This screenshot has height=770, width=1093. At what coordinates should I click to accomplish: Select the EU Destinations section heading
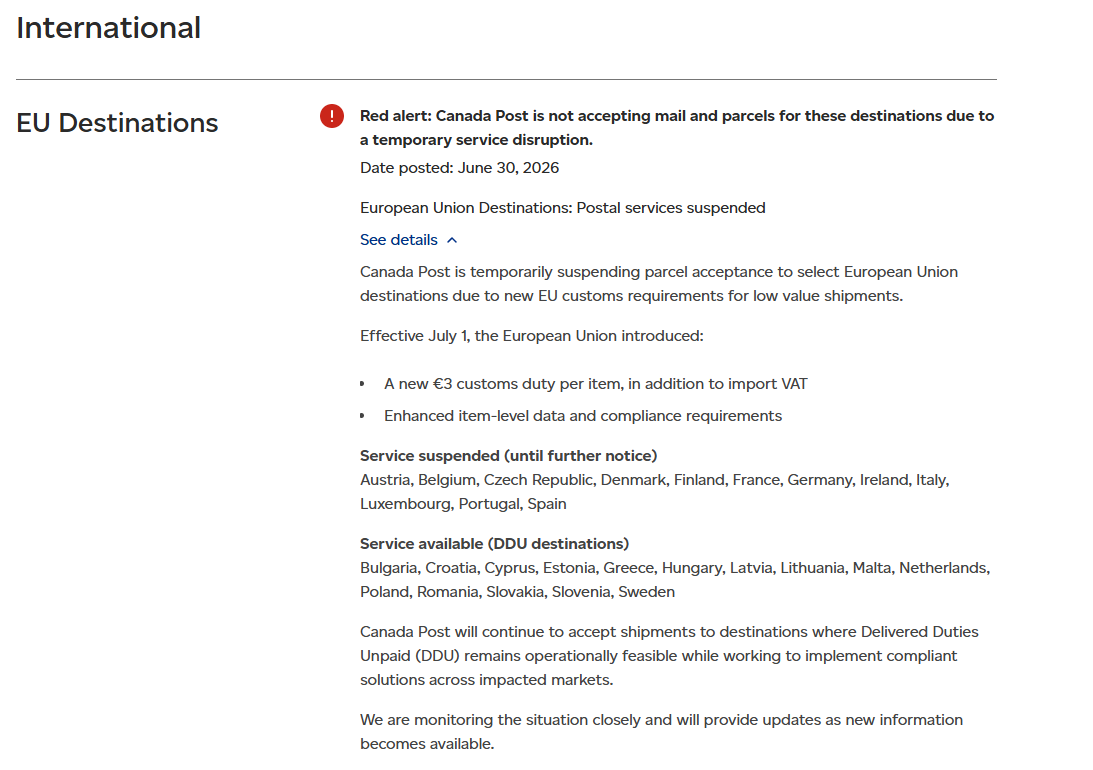(117, 123)
